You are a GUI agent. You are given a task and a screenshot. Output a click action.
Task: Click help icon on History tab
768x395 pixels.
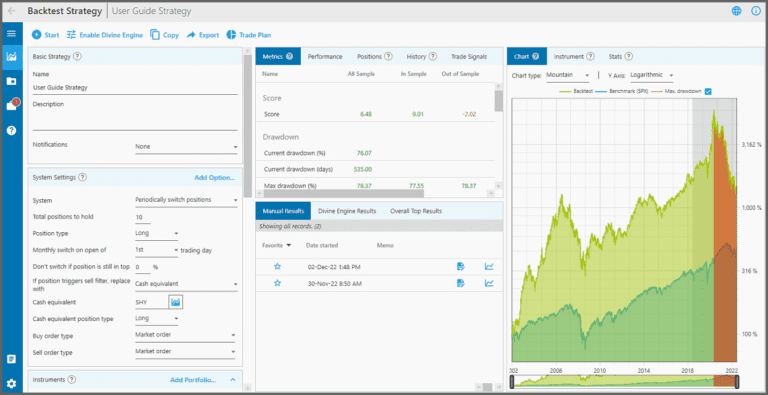[432, 56]
